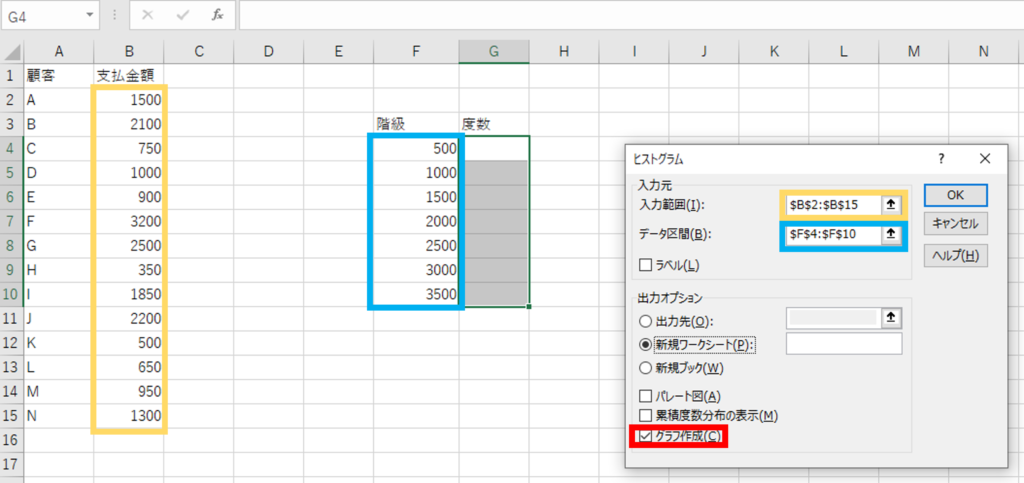The height and width of the screenshot is (483, 1024).
Task: Toggle the グラフ作成 checkbox
Action: point(646,437)
